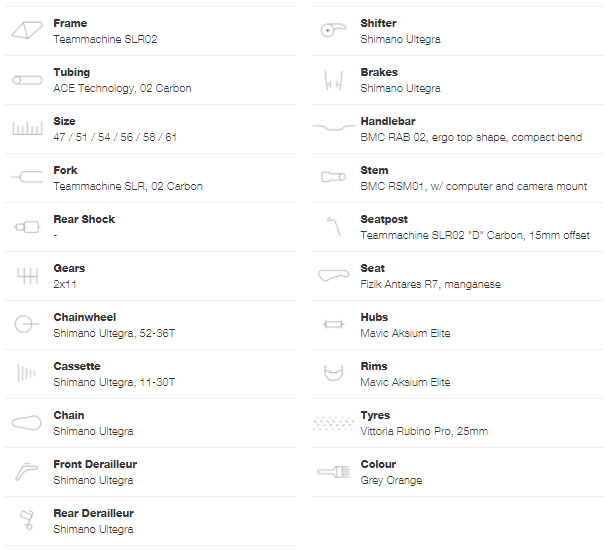Click the handlebar icon
The height and width of the screenshot is (551, 611).
pos(333,128)
